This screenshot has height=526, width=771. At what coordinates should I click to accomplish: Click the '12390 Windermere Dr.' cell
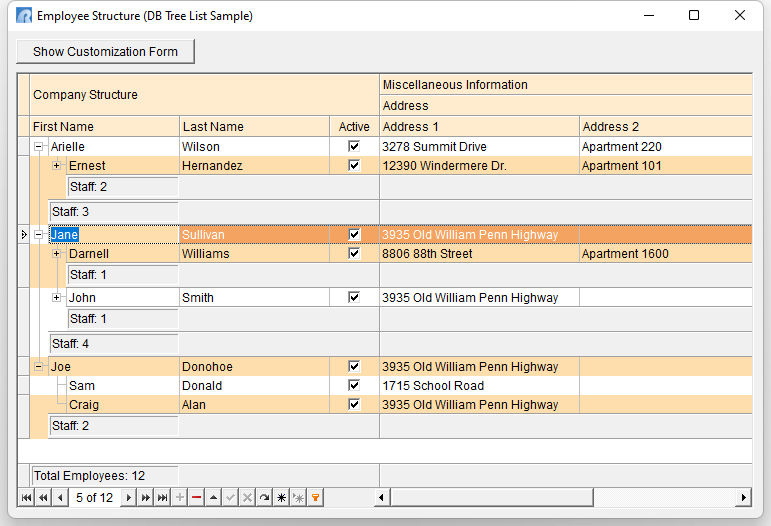[479, 166]
